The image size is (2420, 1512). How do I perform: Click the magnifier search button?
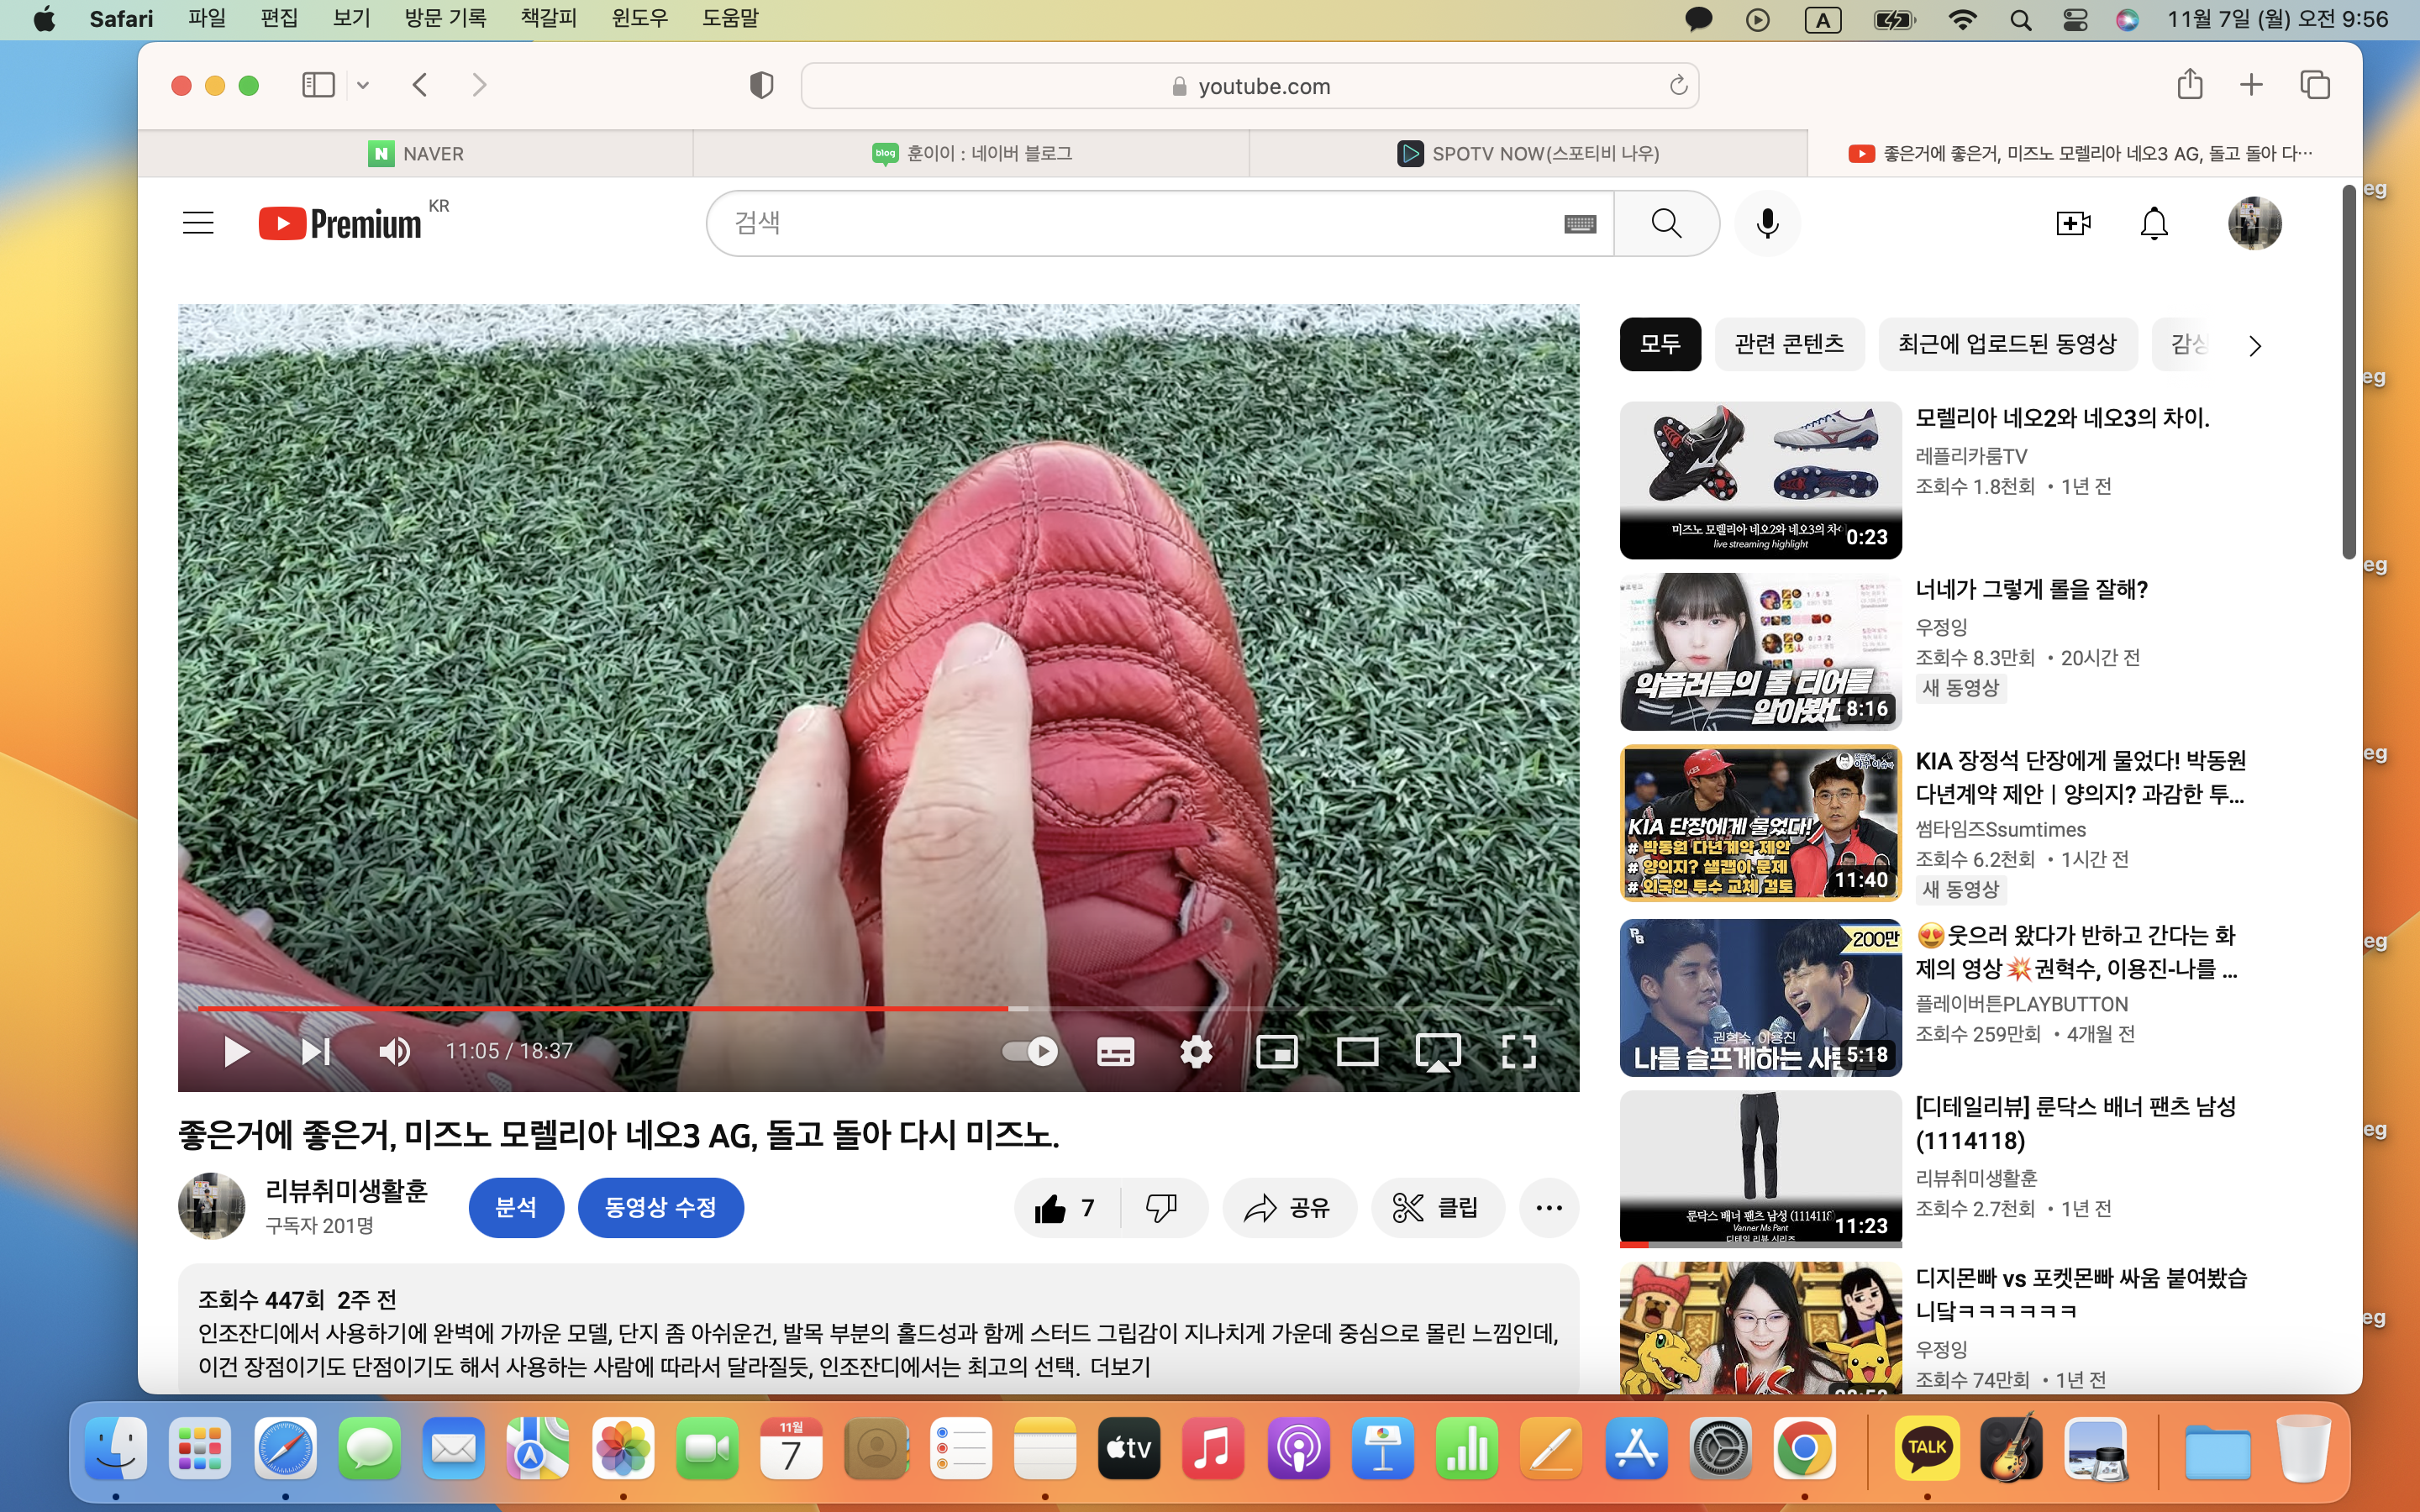click(x=1666, y=223)
